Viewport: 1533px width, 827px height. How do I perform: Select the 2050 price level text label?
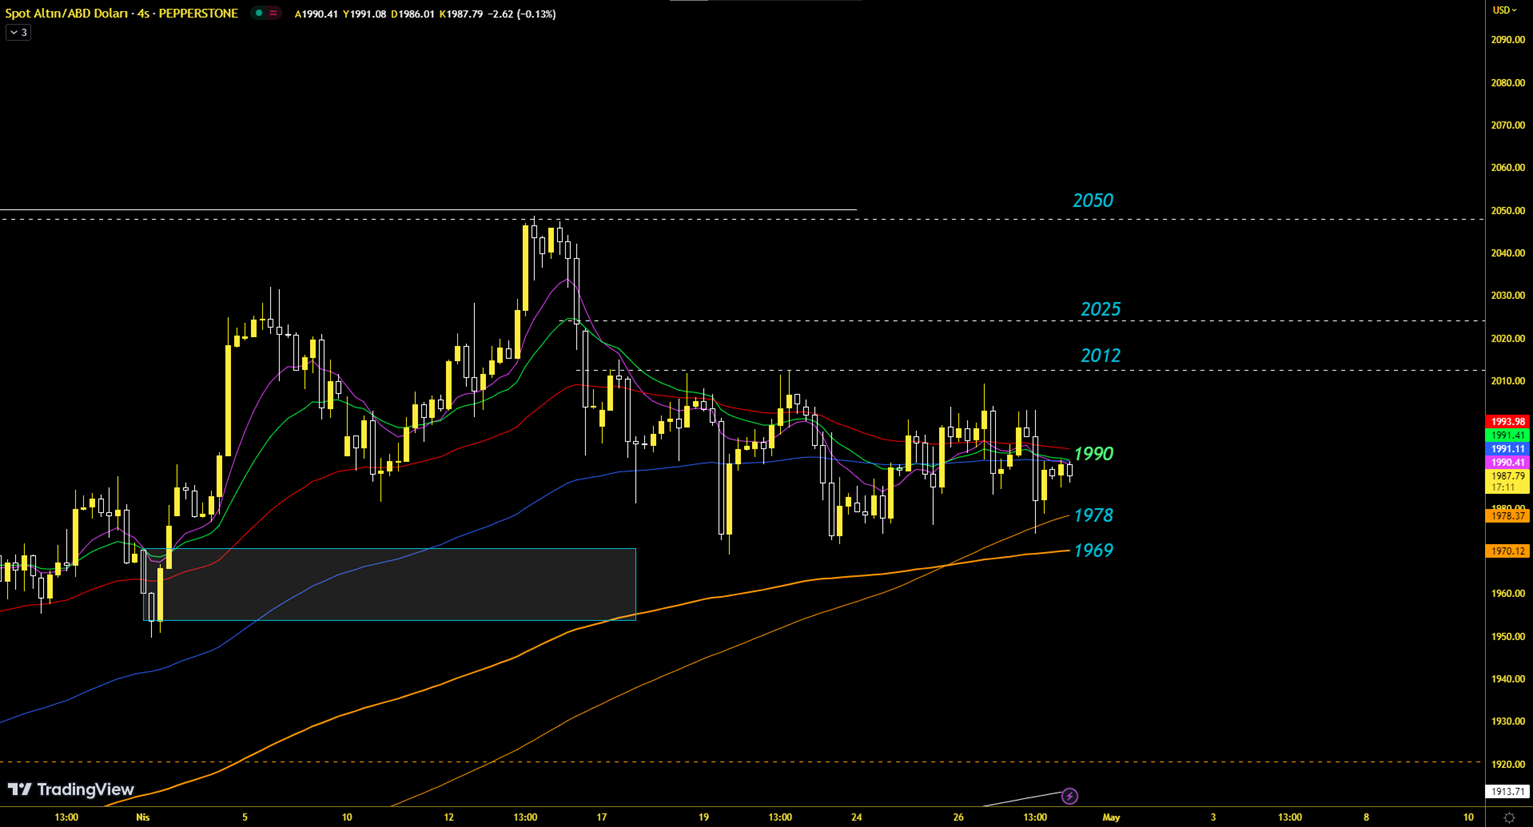pyautogui.click(x=1092, y=201)
